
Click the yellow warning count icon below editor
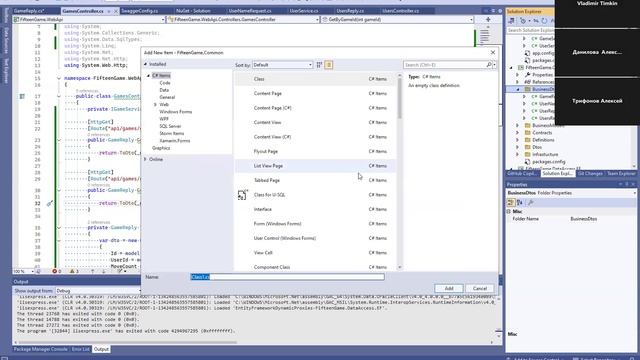point(72,271)
